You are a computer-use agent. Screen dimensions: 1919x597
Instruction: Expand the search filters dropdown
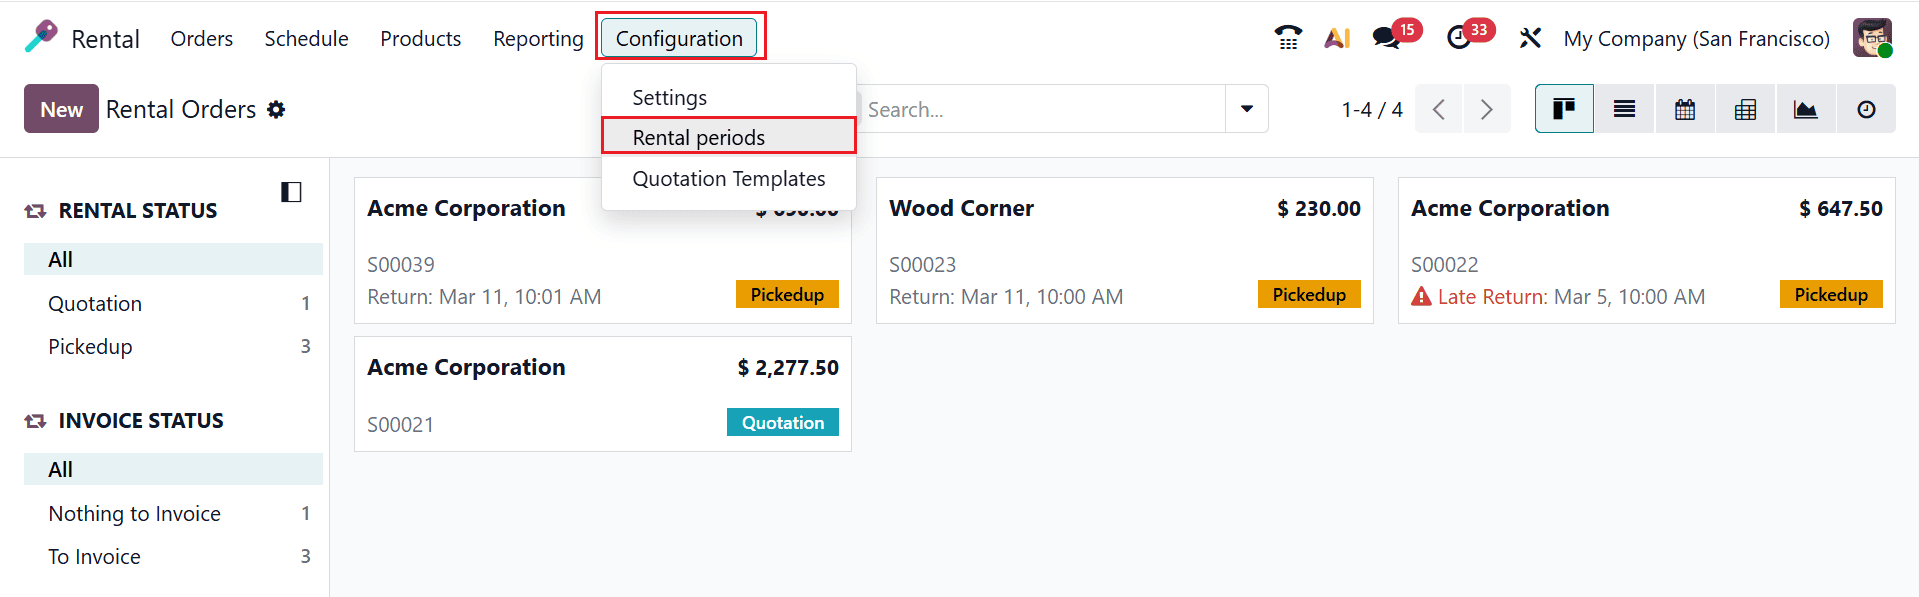pos(1246,108)
